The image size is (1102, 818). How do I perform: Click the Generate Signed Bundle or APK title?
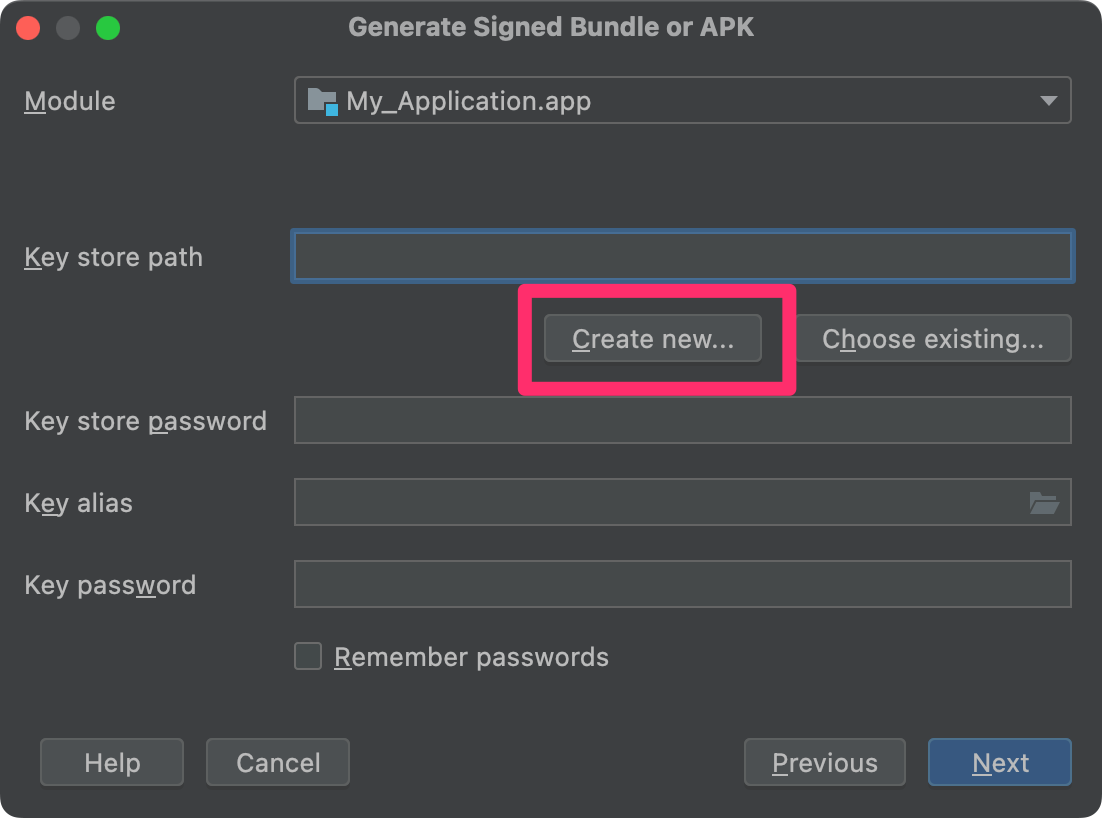(551, 27)
